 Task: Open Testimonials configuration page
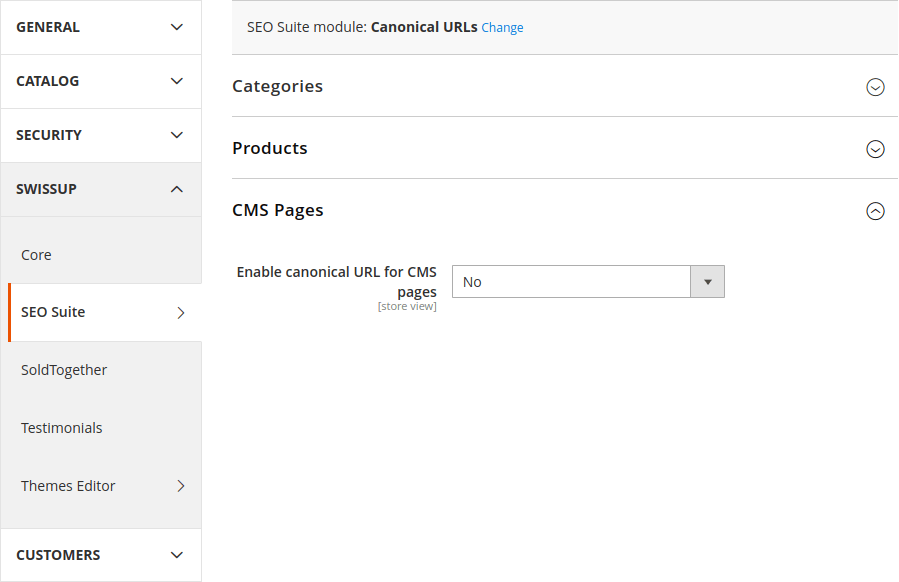coord(62,428)
